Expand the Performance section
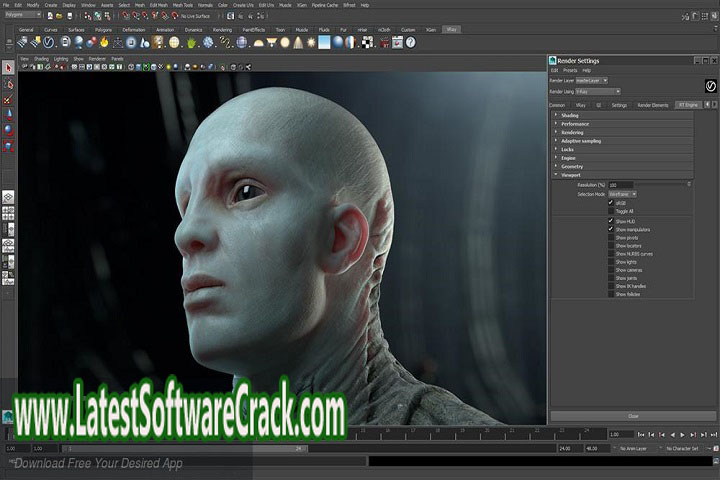Image resolution: width=720 pixels, height=480 pixels. (x=622, y=124)
